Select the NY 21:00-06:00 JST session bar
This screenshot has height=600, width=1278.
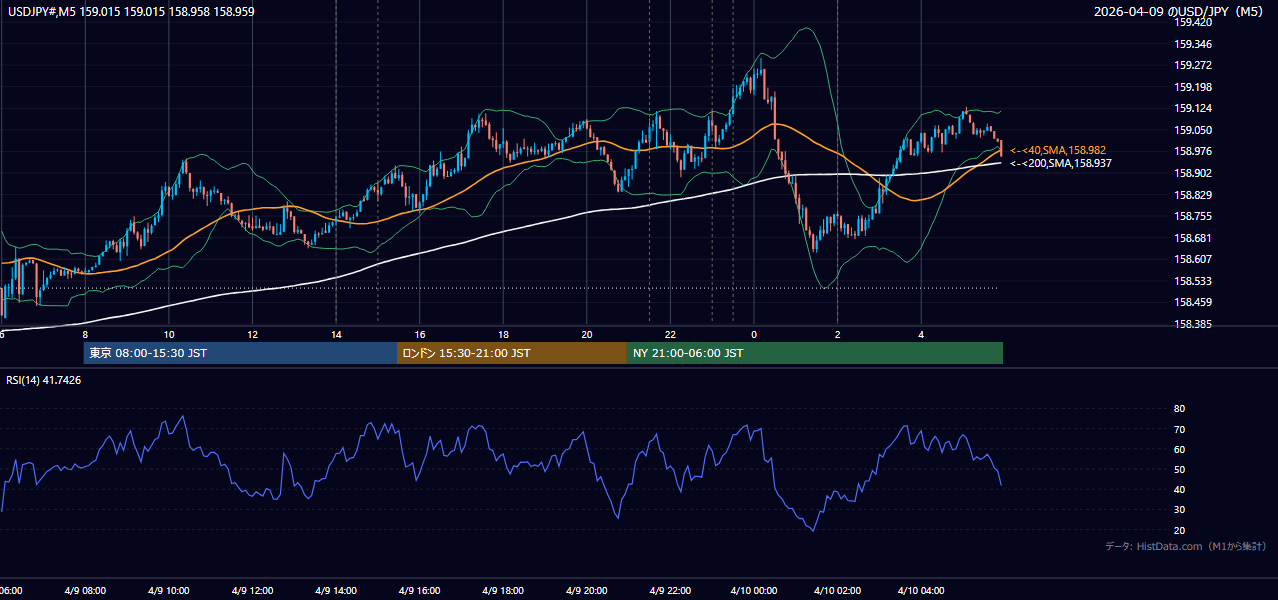[x=815, y=353]
